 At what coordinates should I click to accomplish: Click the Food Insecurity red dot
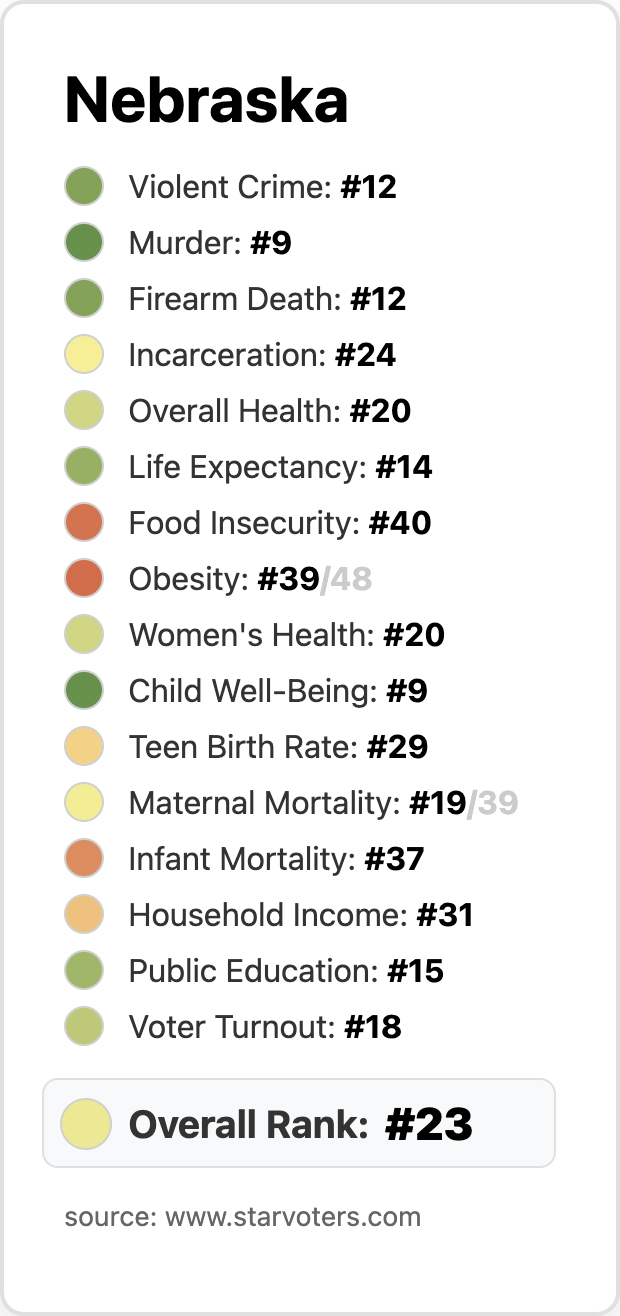(84, 523)
